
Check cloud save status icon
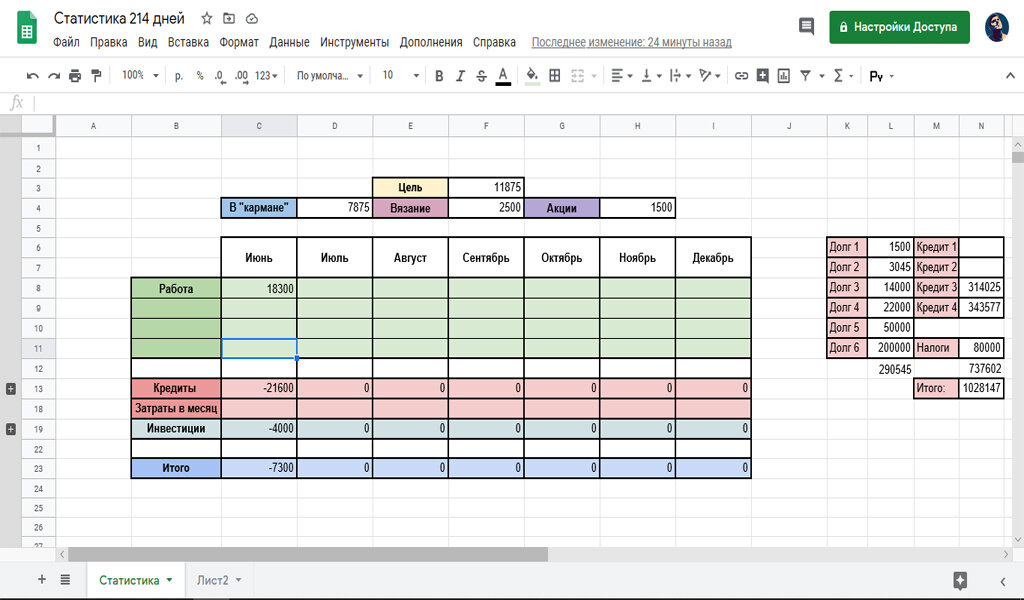pyautogui.click(x=251, y=18)
